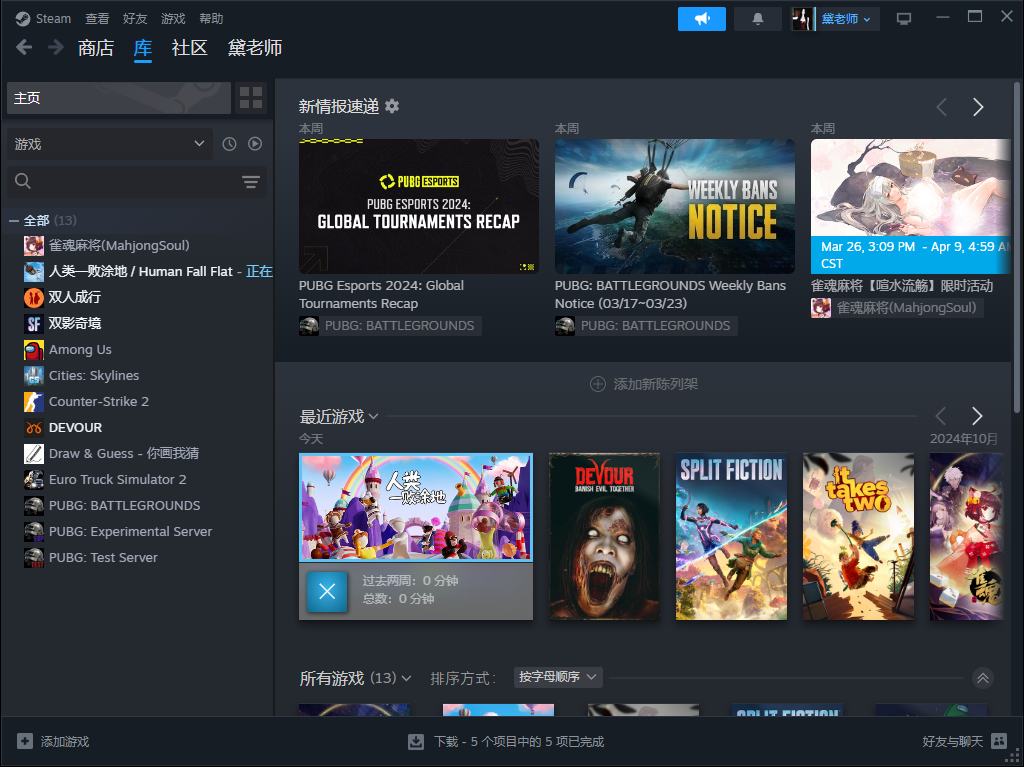Screen dimensions: 1024x767
Task: Open news feed settings gear
Action: pyautogui.click(x=392, y=106)
